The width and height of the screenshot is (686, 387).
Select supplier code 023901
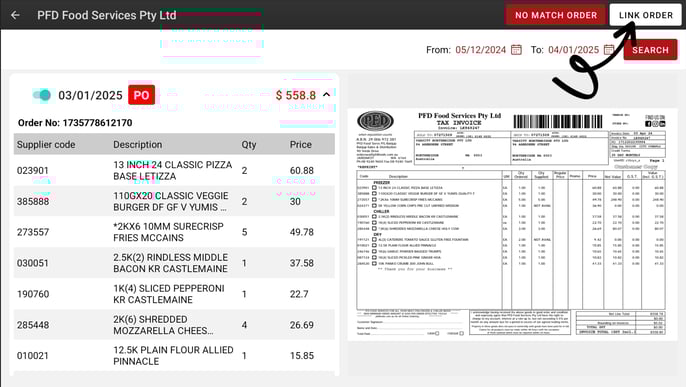tap(32, 171)
